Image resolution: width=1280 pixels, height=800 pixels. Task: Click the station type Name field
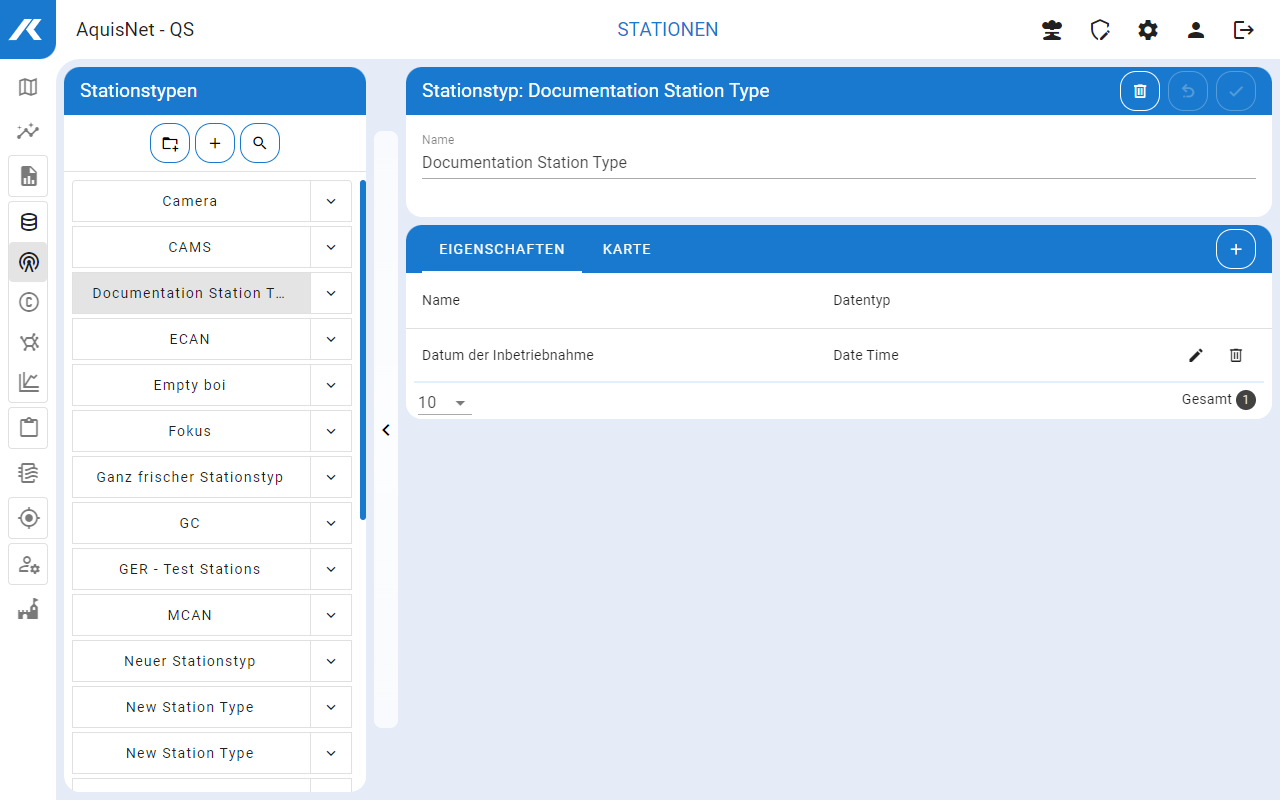[838, 162]
